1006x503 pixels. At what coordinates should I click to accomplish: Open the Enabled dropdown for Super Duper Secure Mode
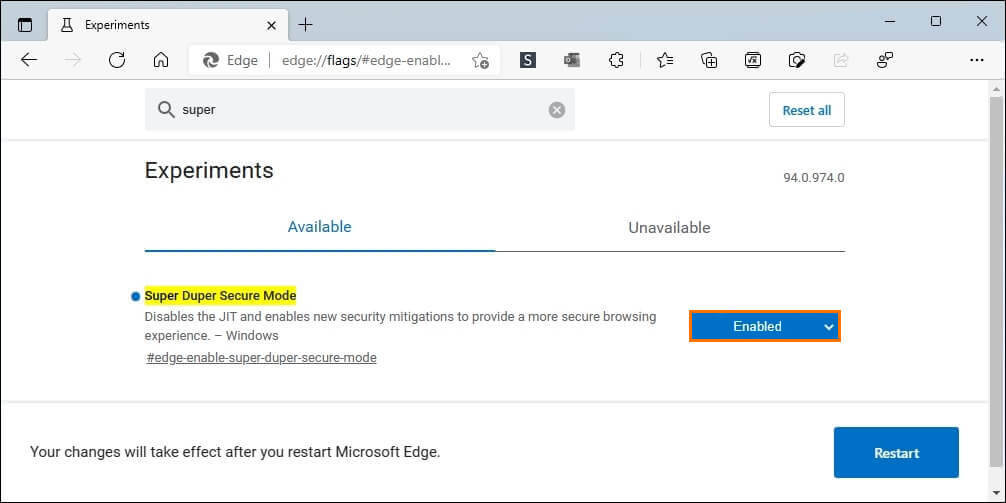[x=765, y=327]
